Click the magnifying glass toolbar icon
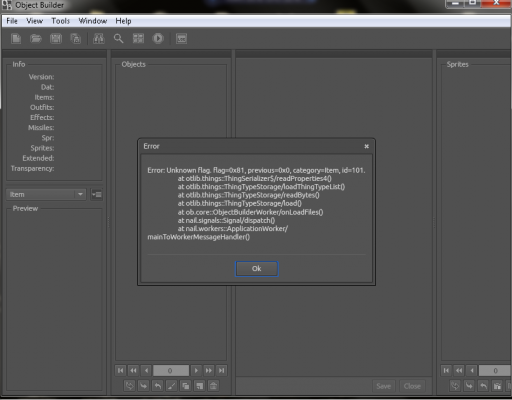Image resolution: width=512 pixels, height=400 pixels. coord(118,39)
